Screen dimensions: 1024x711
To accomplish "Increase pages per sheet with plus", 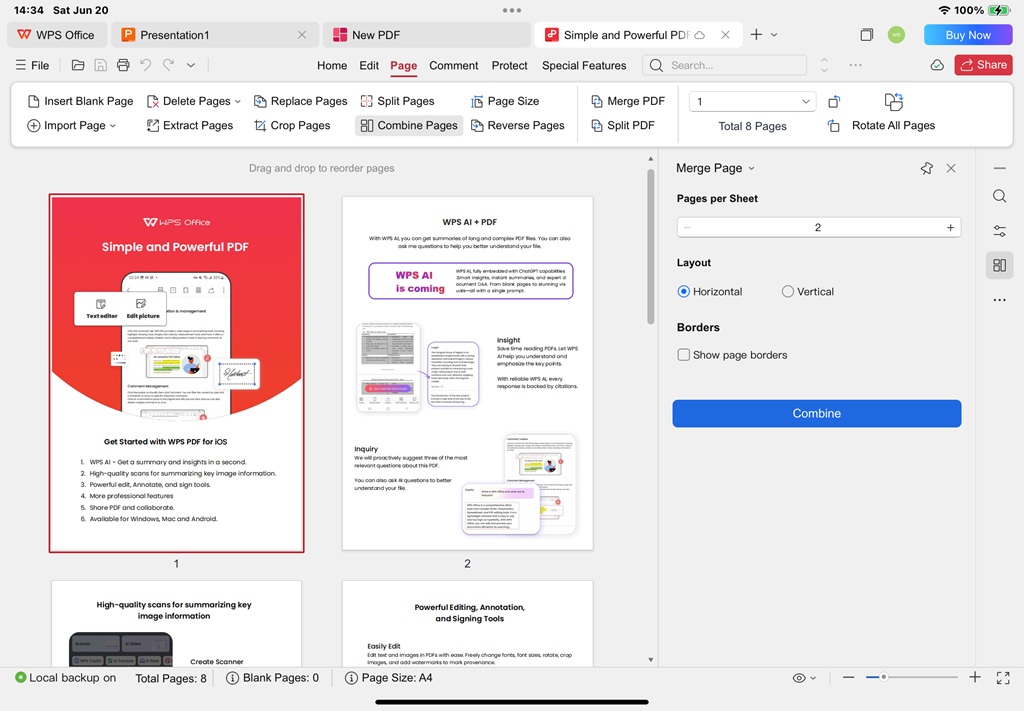I will (950, 227).
